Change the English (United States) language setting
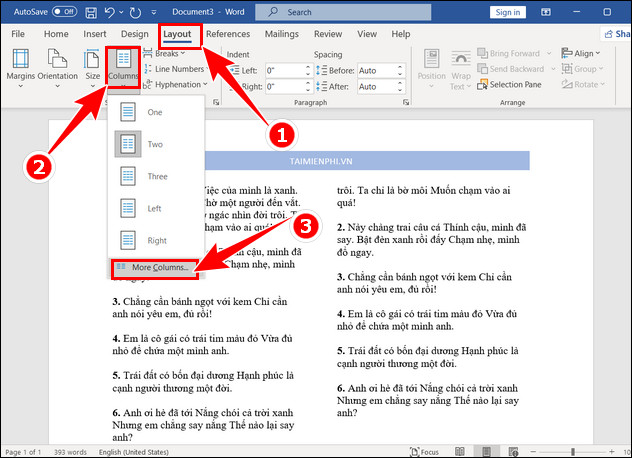 (134, 452)
